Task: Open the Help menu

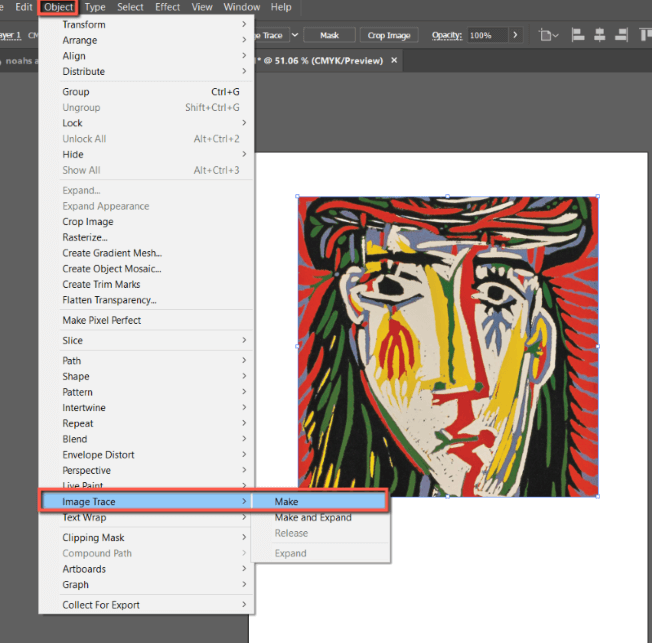Action: click(x=281, y=7)
